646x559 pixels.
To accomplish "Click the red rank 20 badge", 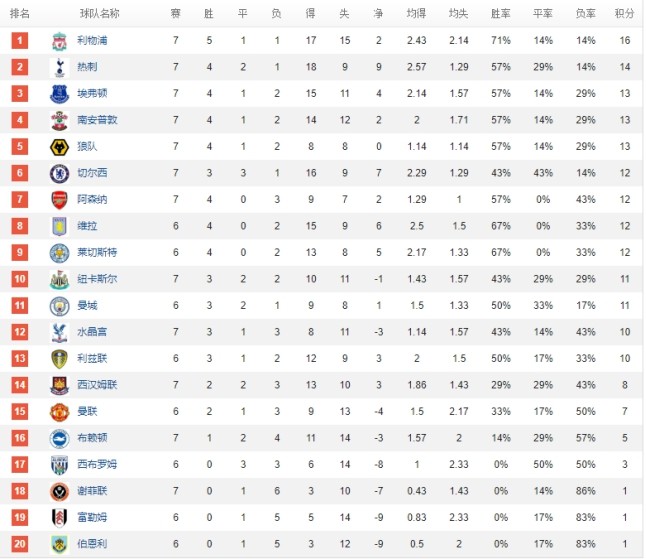I will tap(20, 543).
